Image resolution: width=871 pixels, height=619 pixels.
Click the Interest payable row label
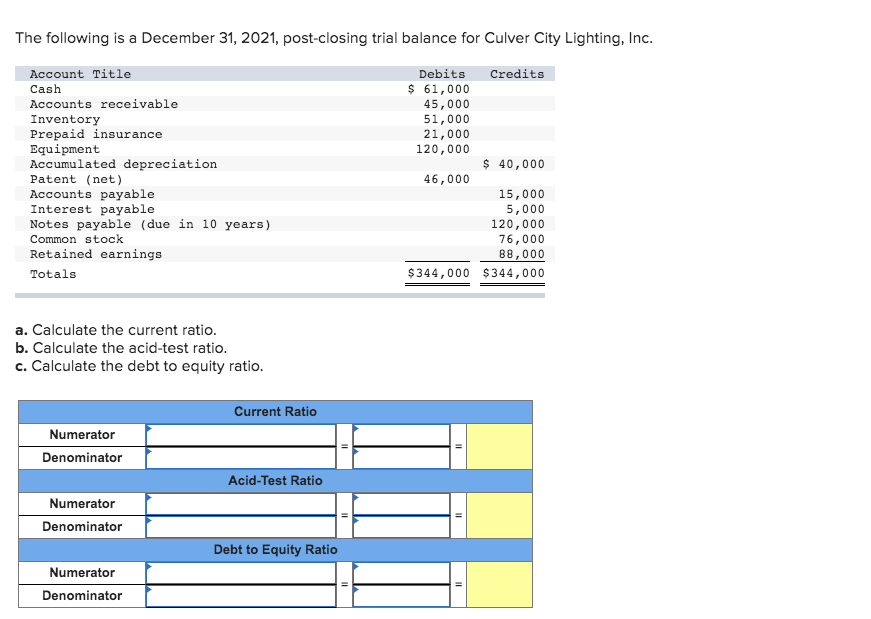[92, 209]
